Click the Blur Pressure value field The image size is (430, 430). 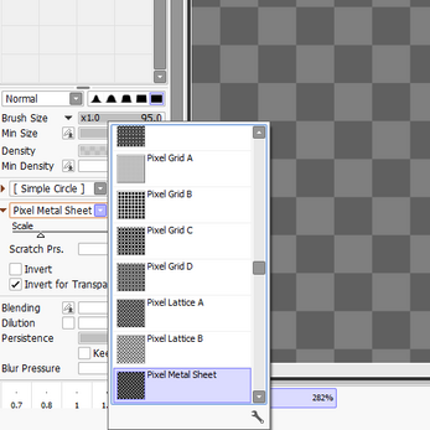(93, 368)
